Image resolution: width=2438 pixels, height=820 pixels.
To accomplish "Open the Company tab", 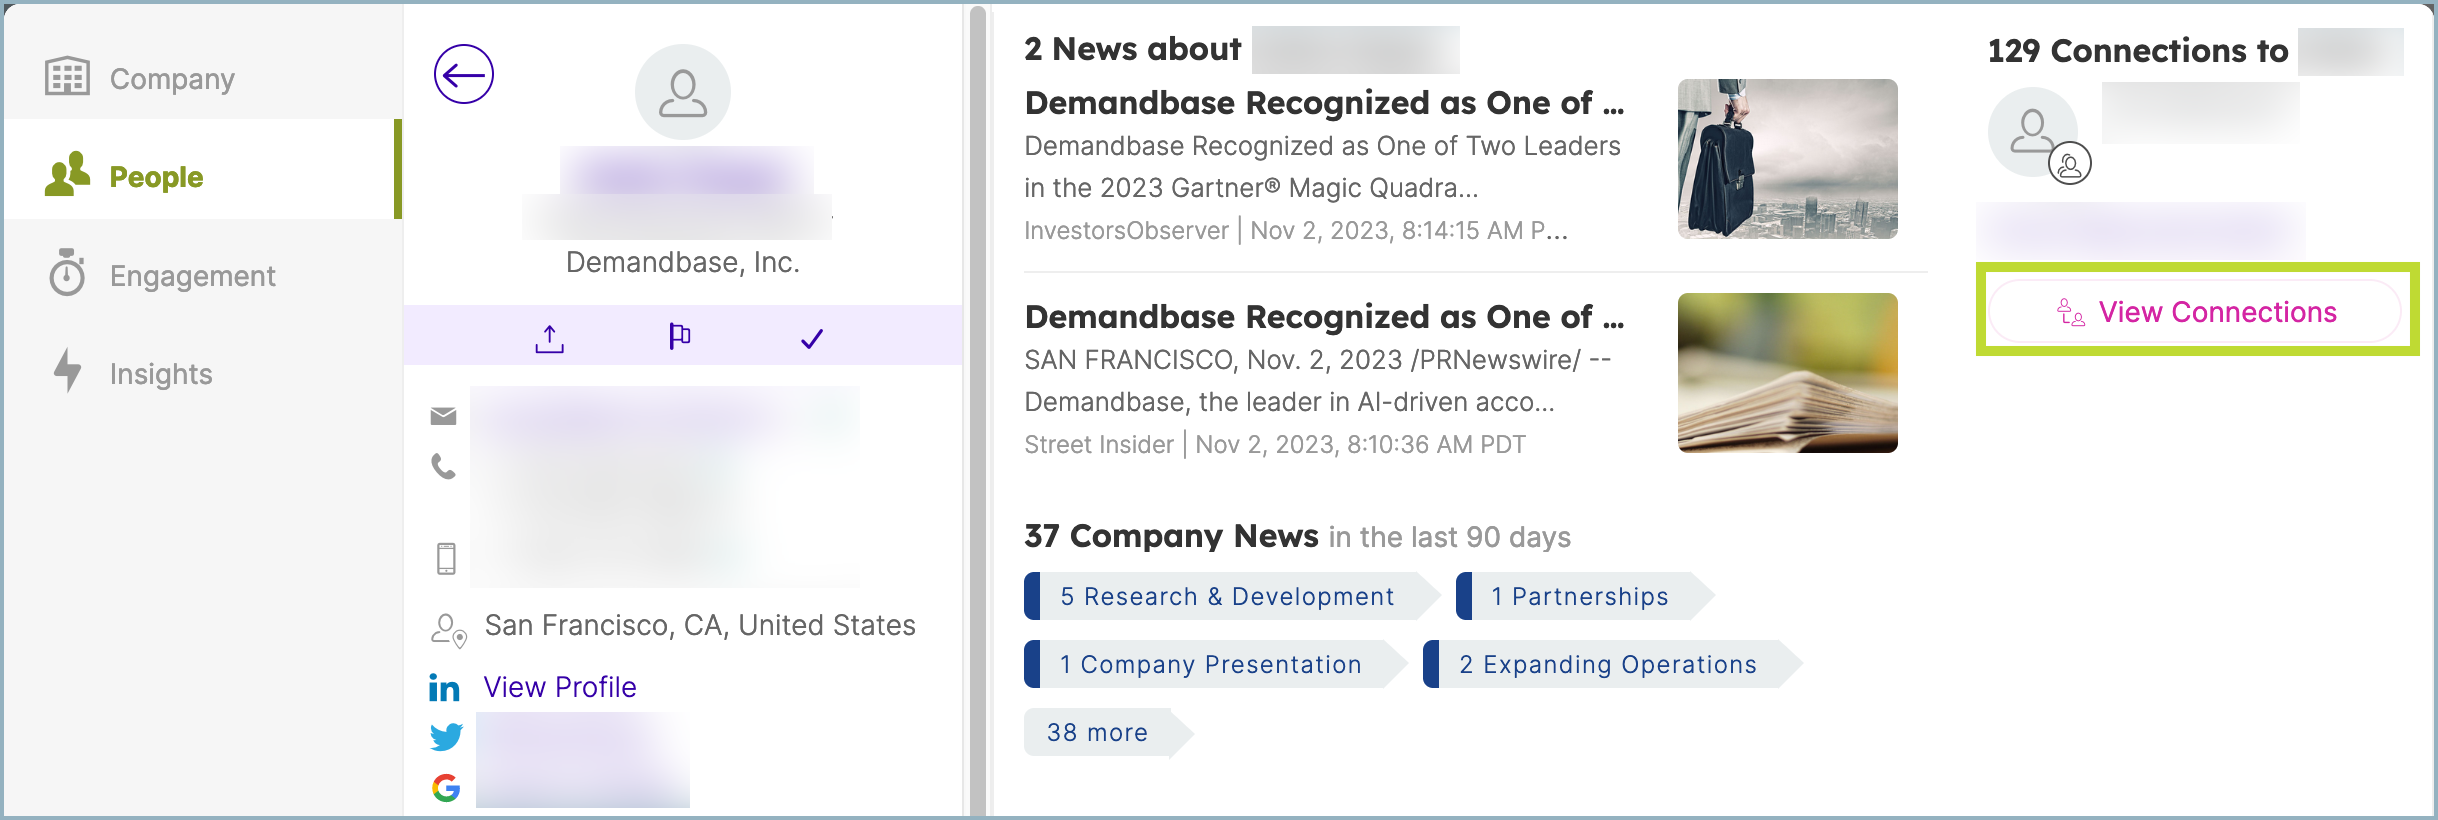I will tap(171, 78).
